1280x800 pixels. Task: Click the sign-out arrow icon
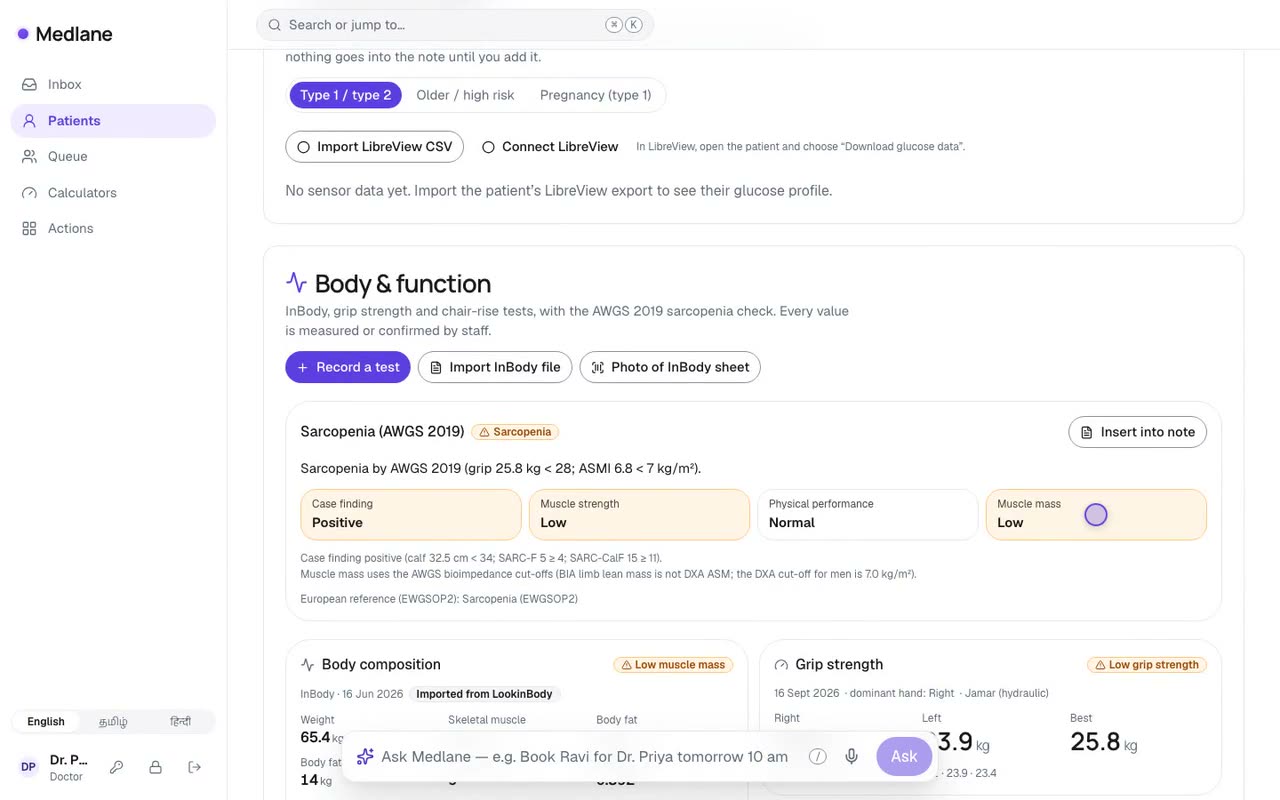click(x=195, y=767)
